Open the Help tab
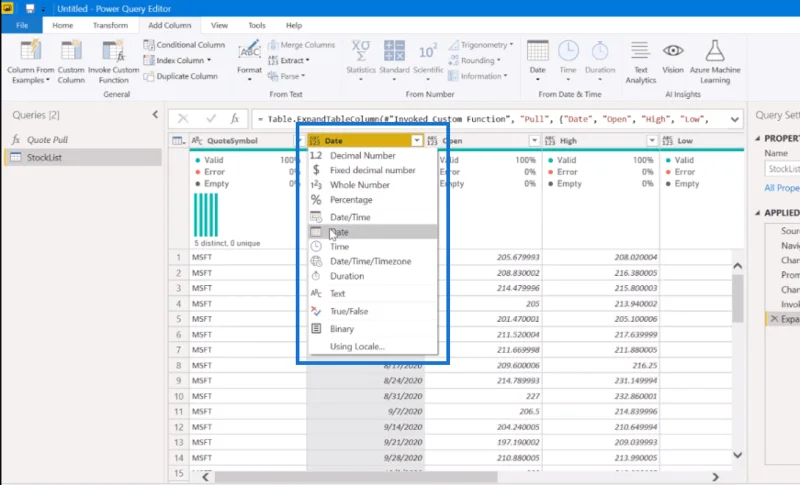 click(x=294, y=25)
